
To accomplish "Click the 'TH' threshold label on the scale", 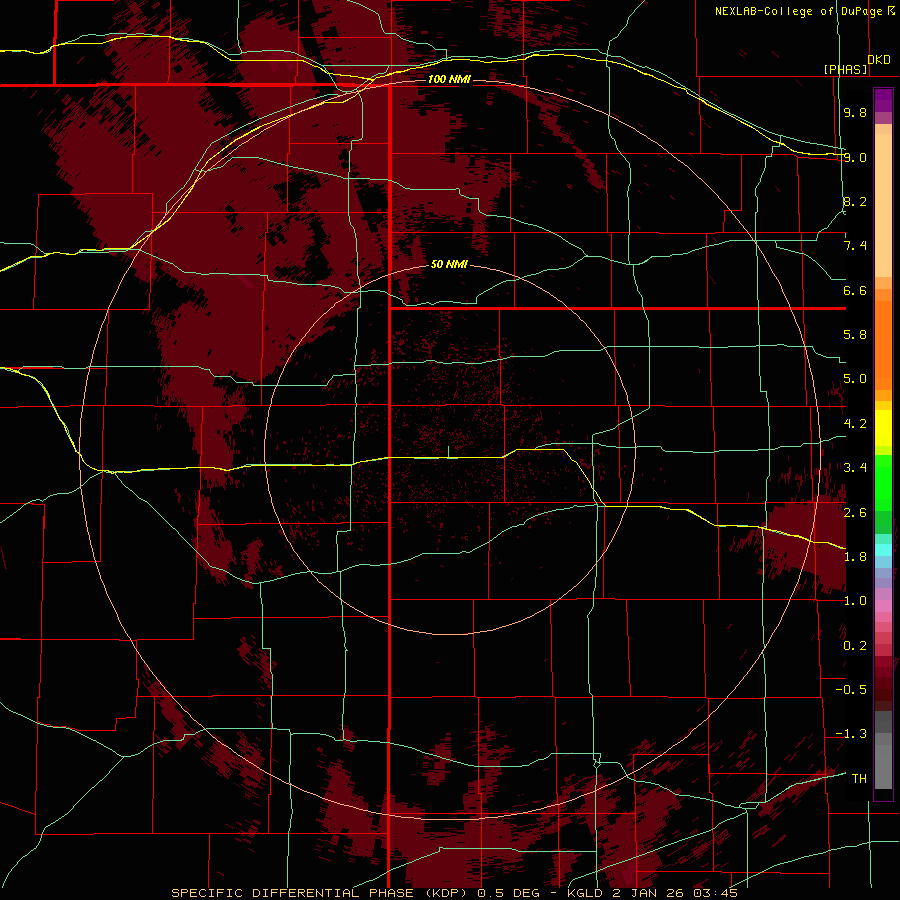I will click(x=859, y=779).
